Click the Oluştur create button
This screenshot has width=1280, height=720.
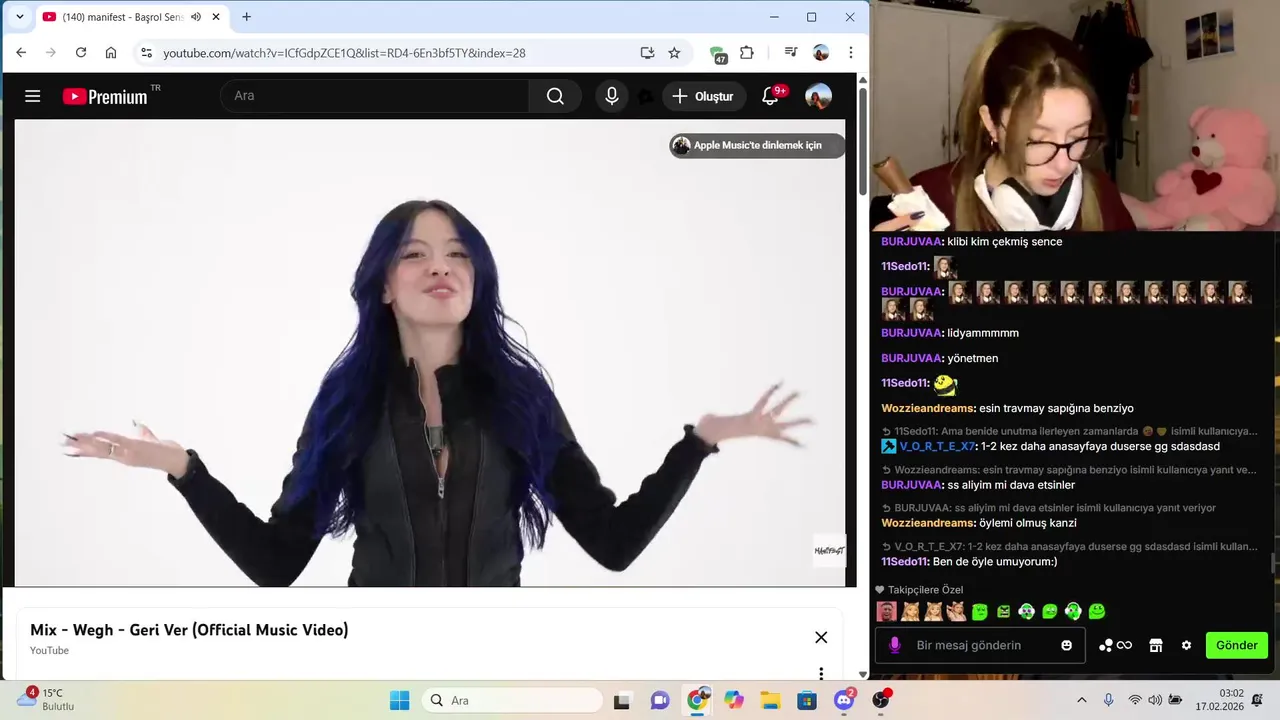pos(704,96)
